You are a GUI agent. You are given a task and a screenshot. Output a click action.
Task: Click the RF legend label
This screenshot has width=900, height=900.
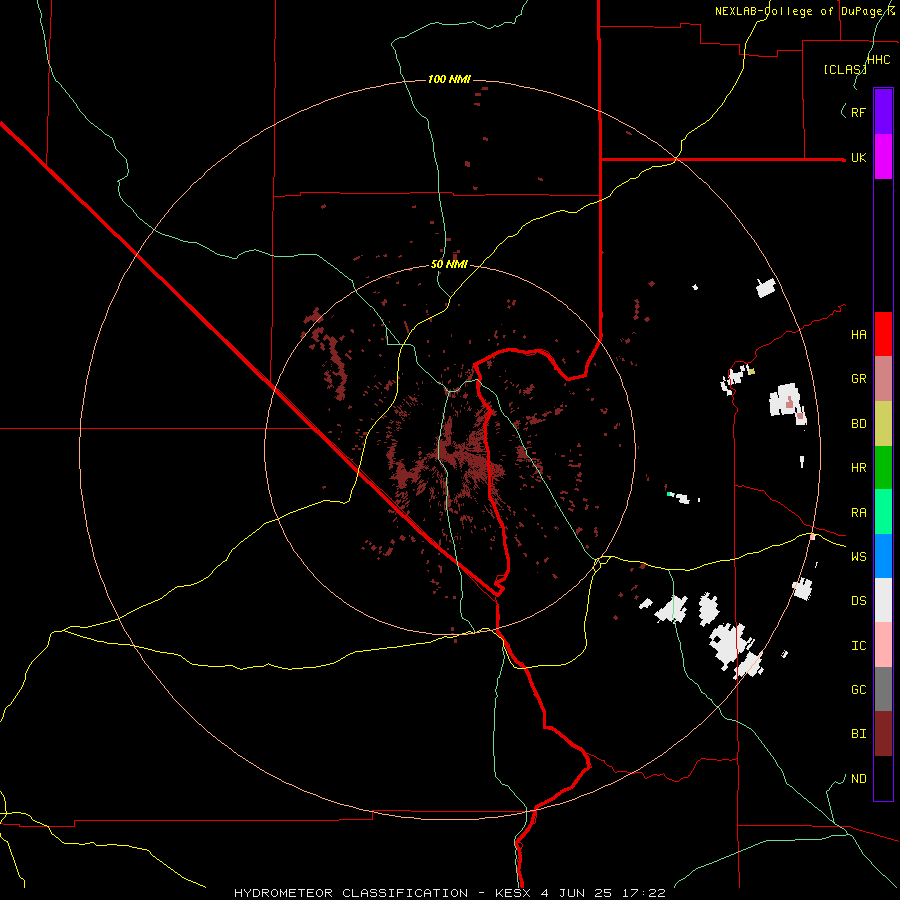coord(858,112)
